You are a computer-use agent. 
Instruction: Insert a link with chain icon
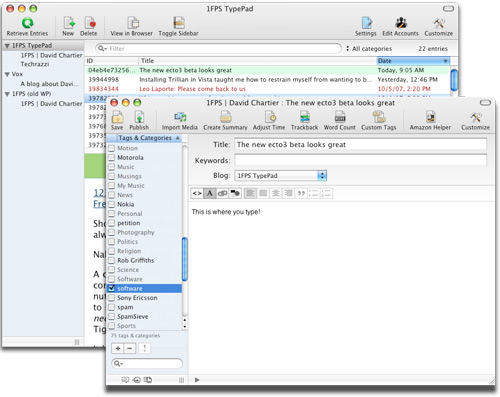pyautogui.click(x=222, y=193)
